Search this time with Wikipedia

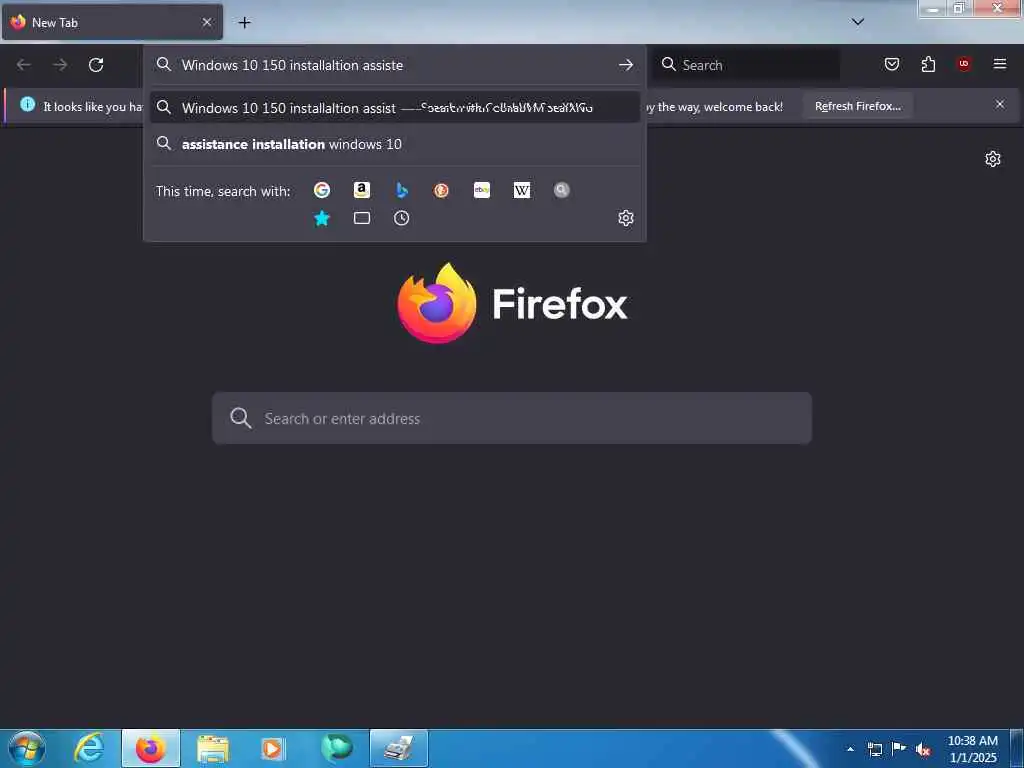click(522, 190)
